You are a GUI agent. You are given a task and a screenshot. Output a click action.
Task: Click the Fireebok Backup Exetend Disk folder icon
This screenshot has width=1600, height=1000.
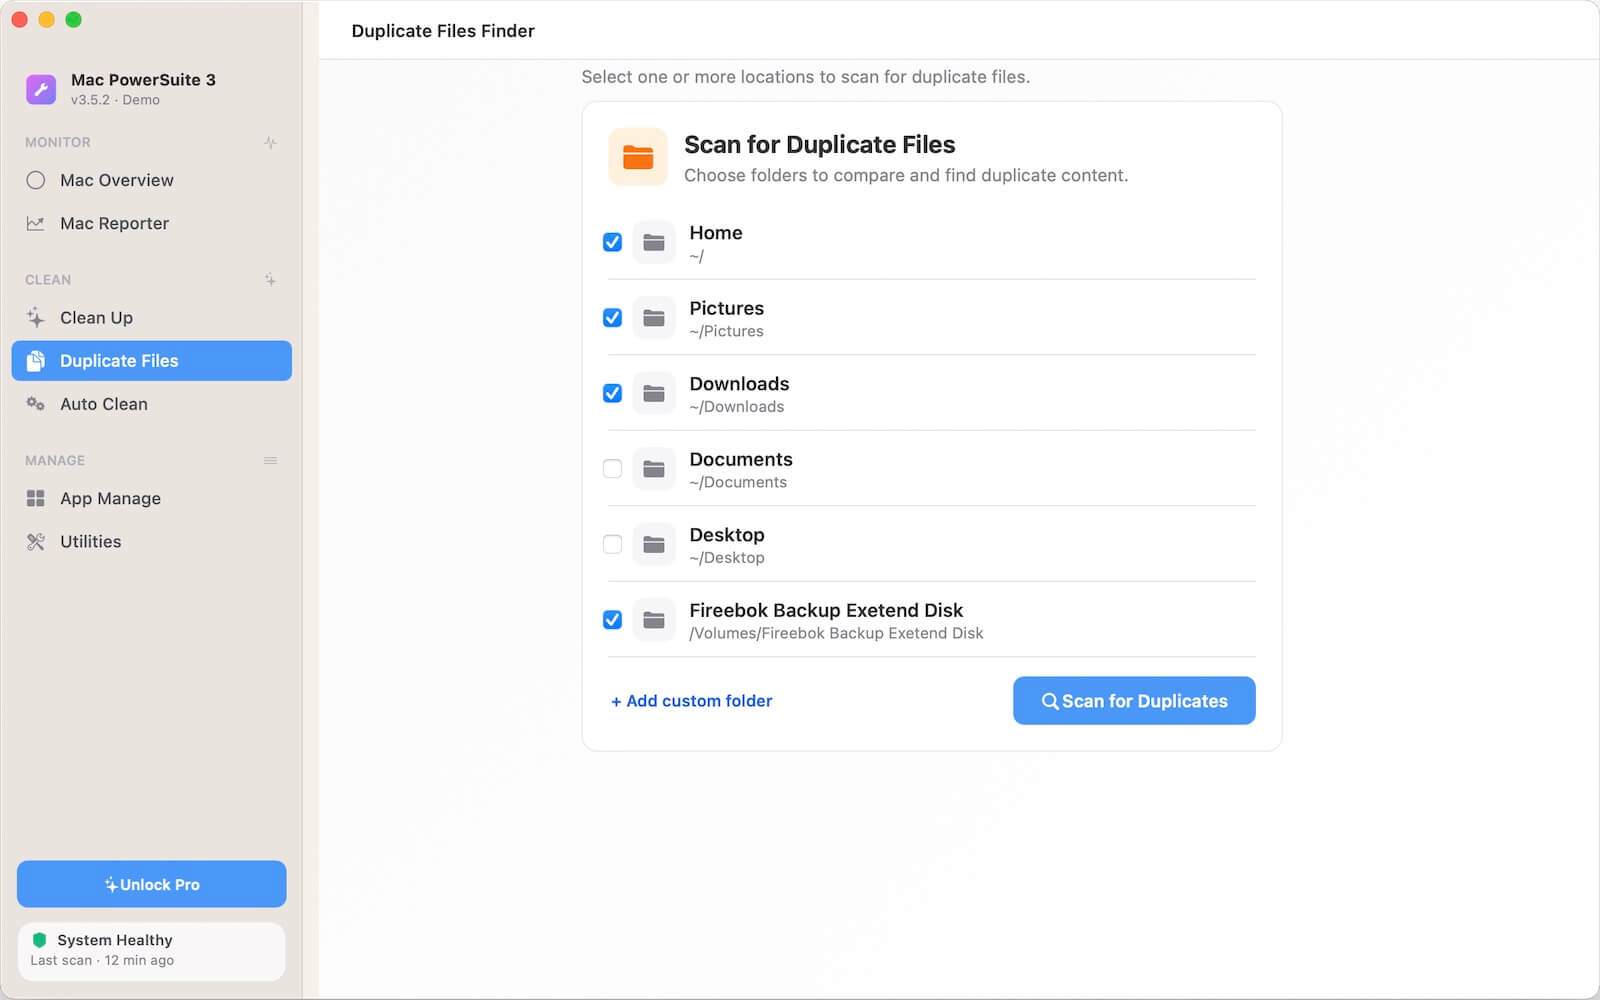pyautogui.click(x=654, y=620)
